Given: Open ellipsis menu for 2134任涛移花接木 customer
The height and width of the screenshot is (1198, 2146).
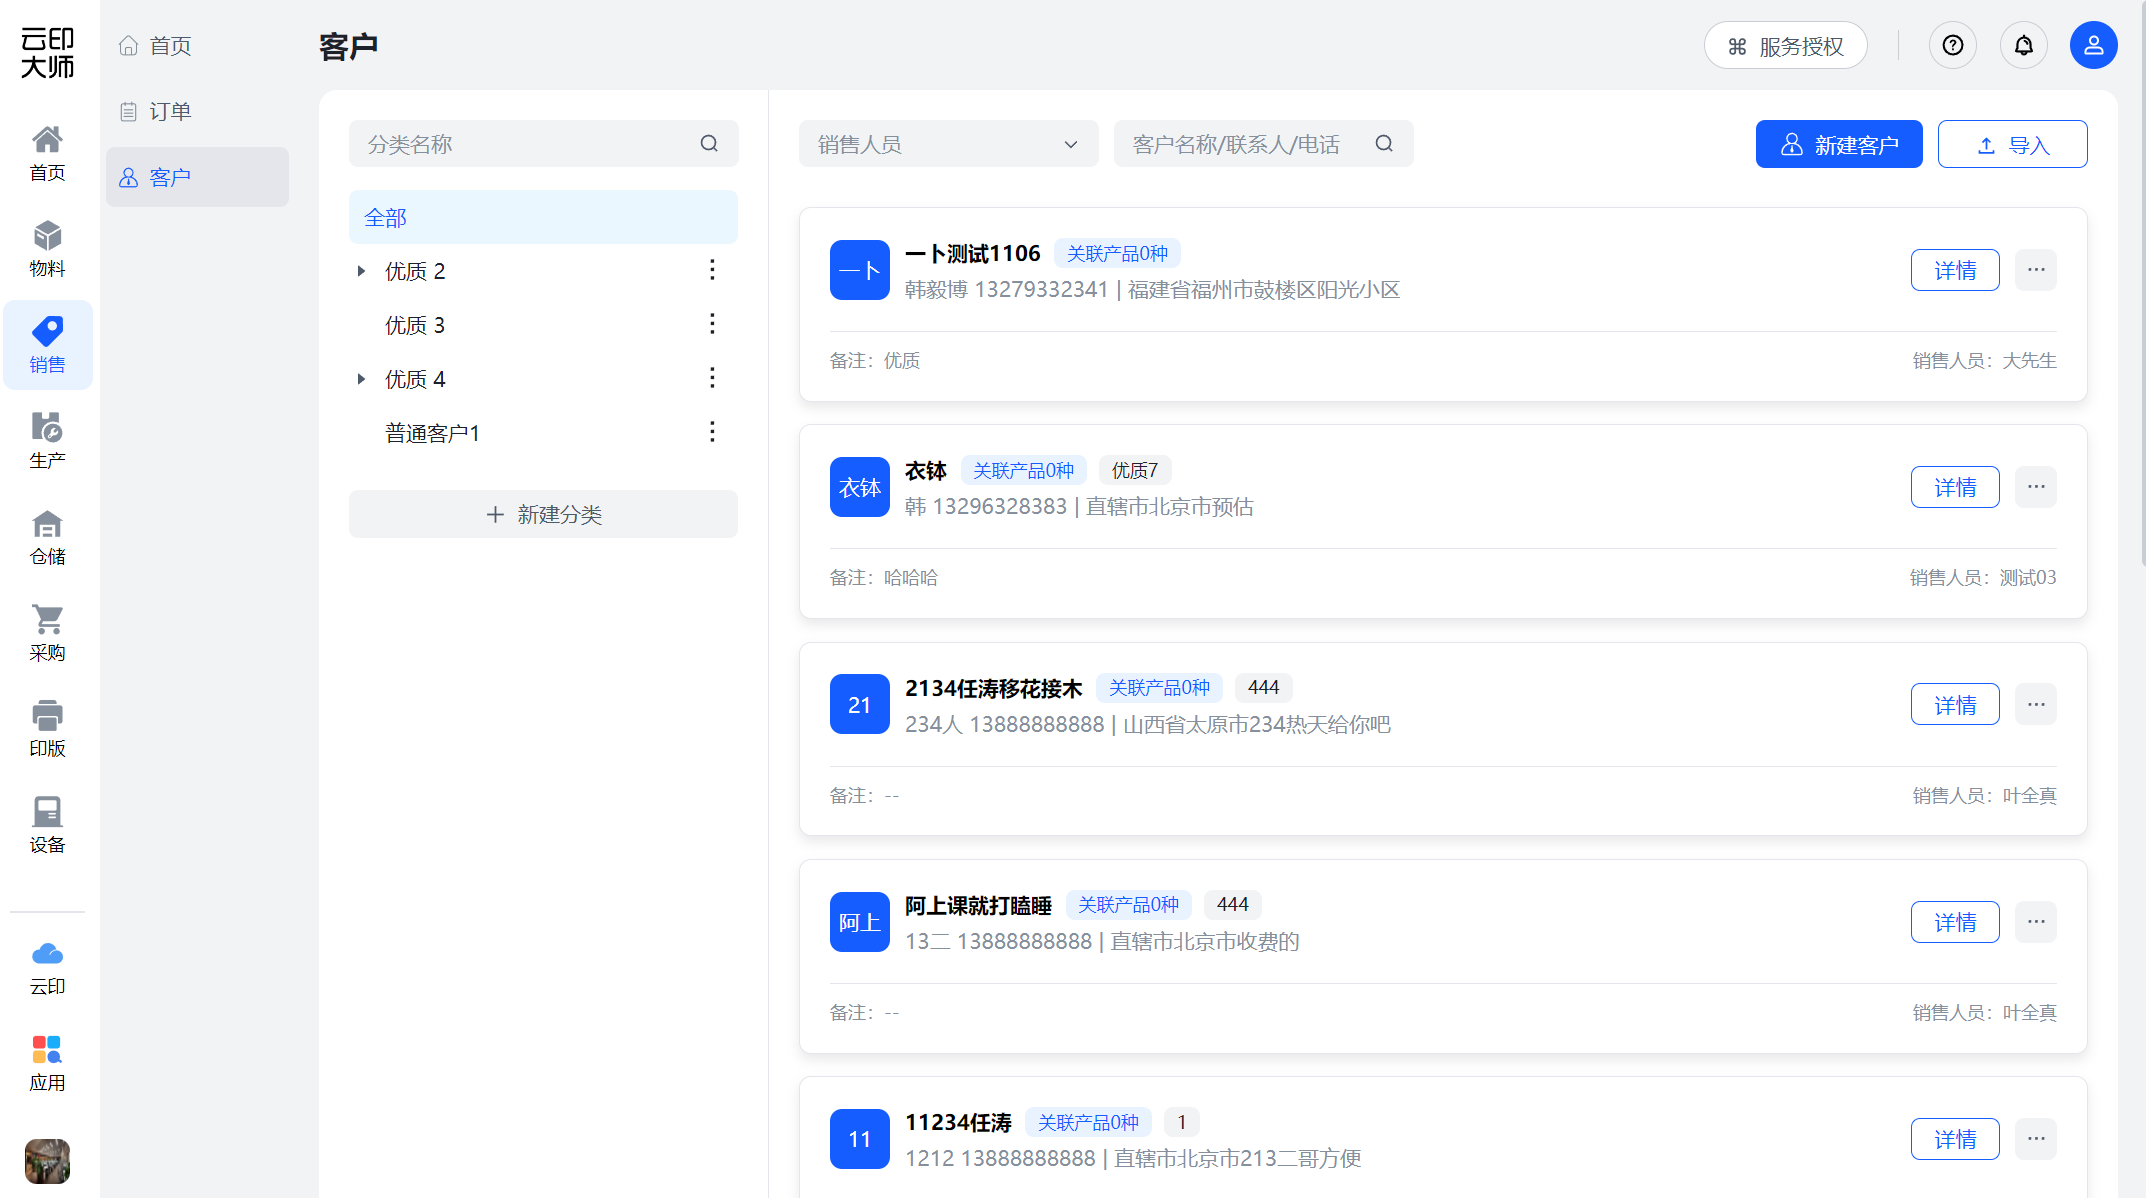Looking at the screenshot, I should [2036, 705].
